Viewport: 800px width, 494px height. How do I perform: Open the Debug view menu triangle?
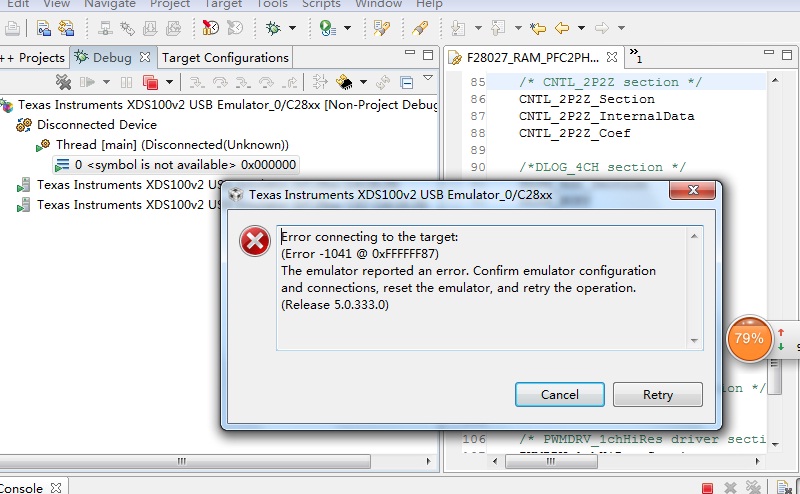point(428,78)
